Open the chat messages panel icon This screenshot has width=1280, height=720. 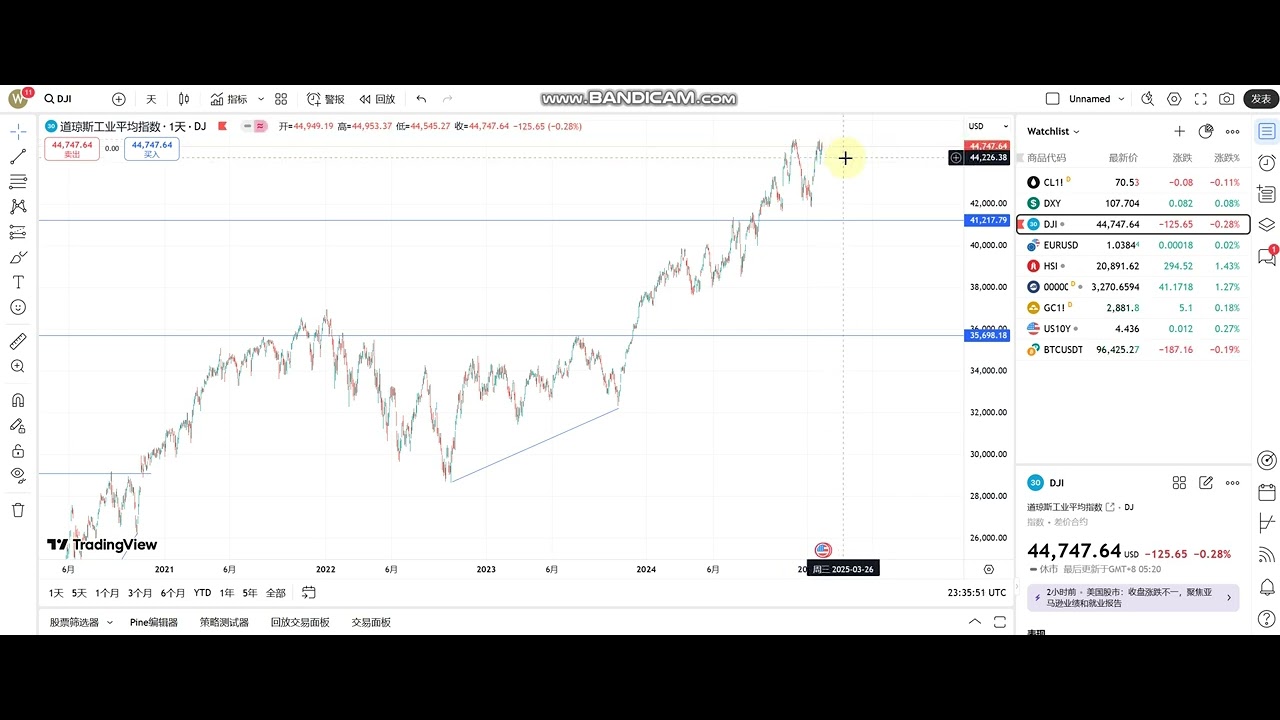tap(1267, 256)
